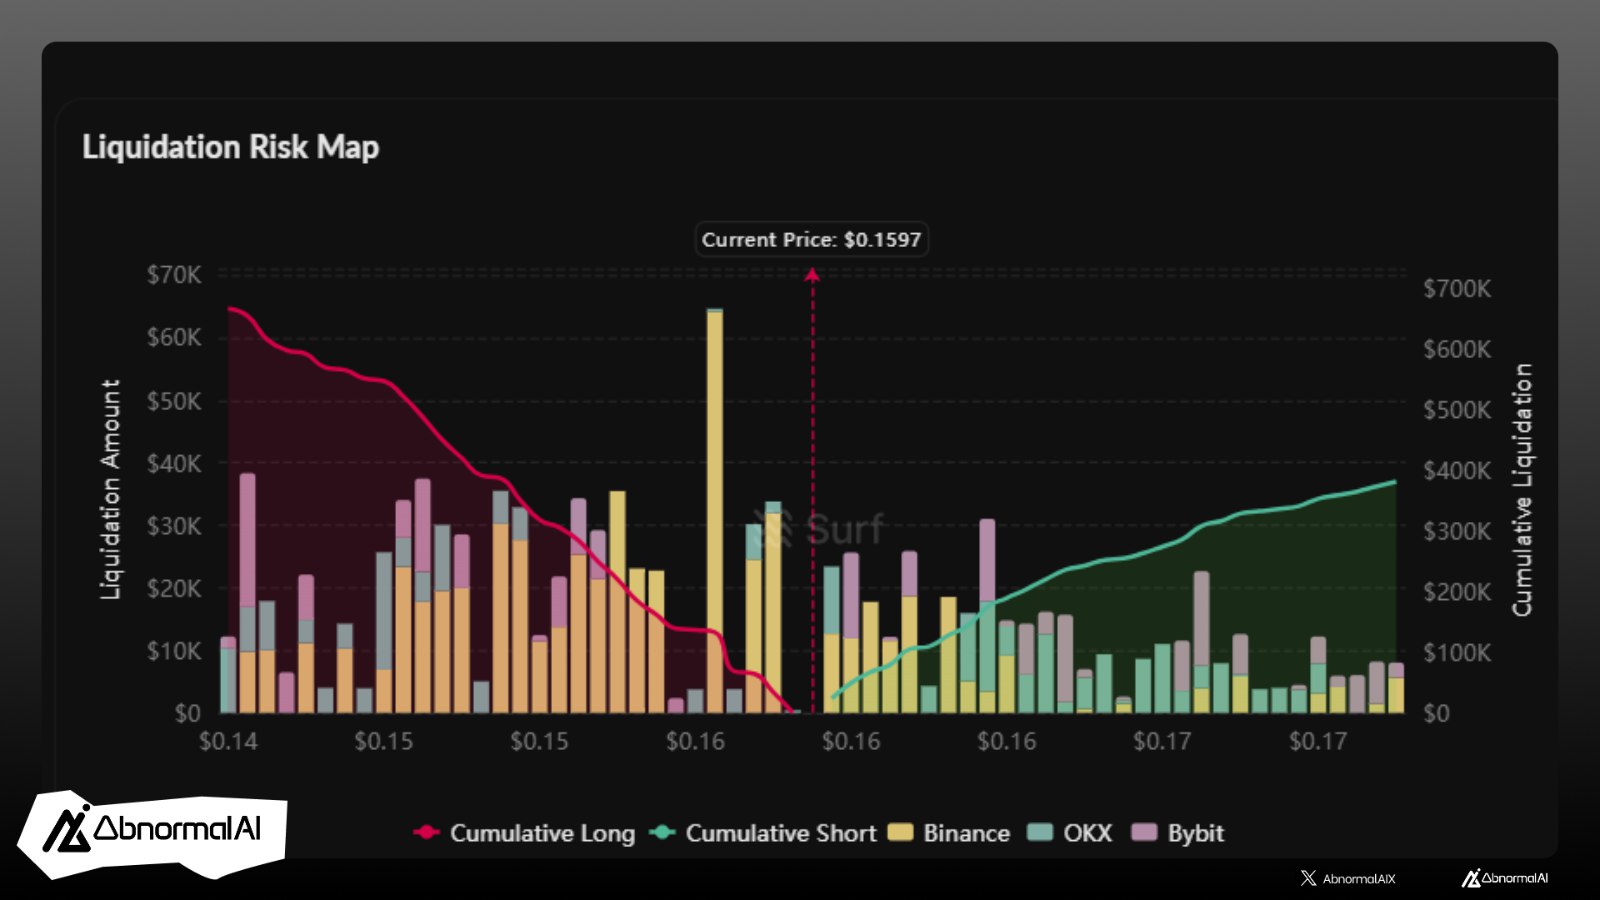Toggle the Cumulative Short legend label

tap(780, 833)
